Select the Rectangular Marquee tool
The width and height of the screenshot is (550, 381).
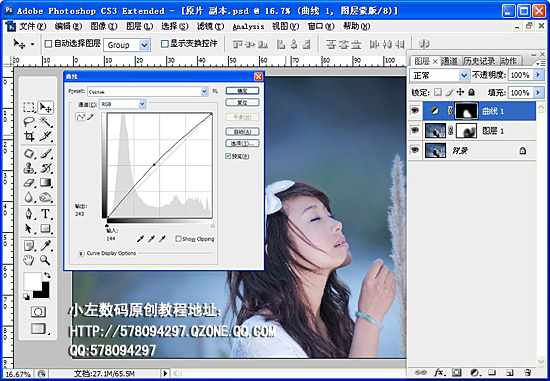(29, 107)
